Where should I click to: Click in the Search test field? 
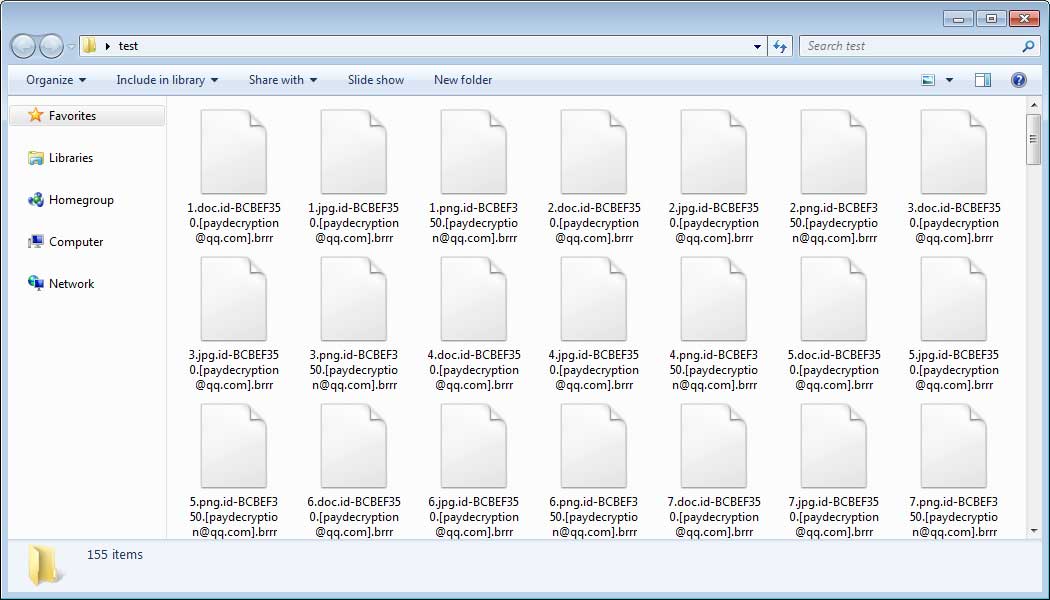coord(911,46)
